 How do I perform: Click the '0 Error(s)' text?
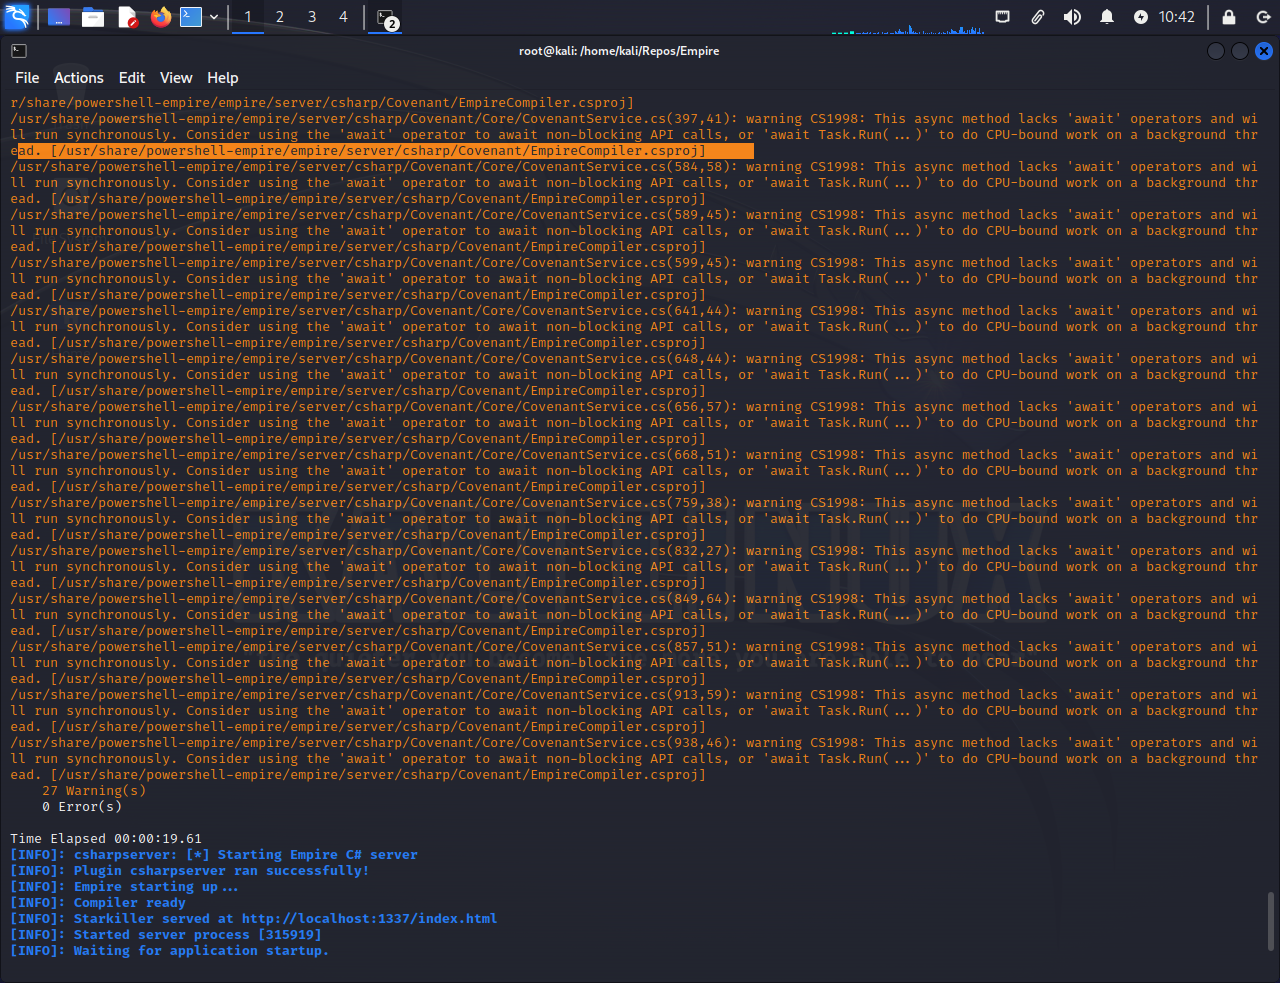click(82, 807)
